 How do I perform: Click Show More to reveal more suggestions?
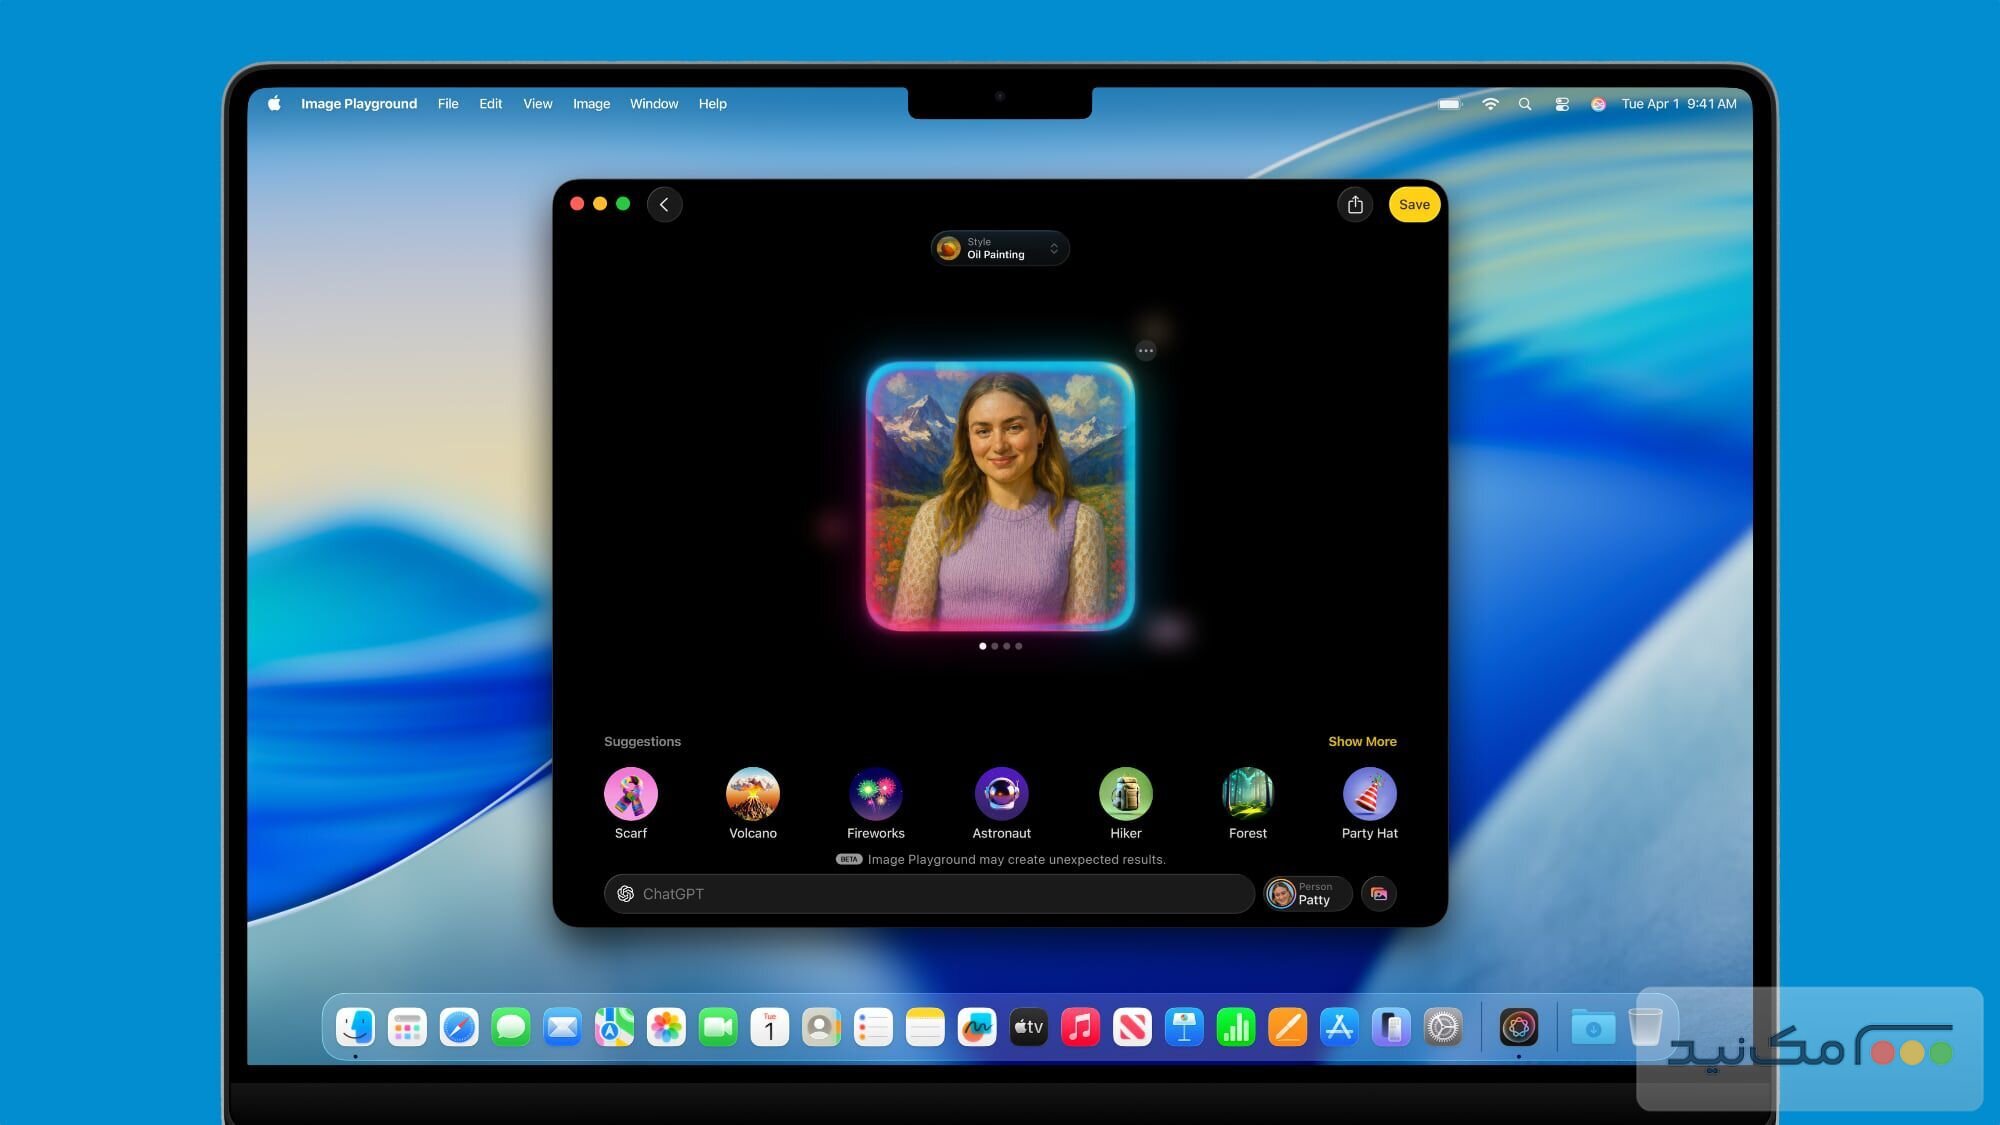click(1362, 741)
